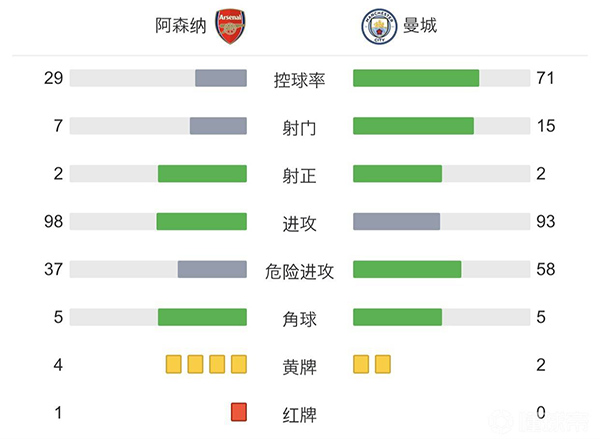Click Arsenal's 进攻 attacks bar
The image size is (600, 439).
pos(201,222)
